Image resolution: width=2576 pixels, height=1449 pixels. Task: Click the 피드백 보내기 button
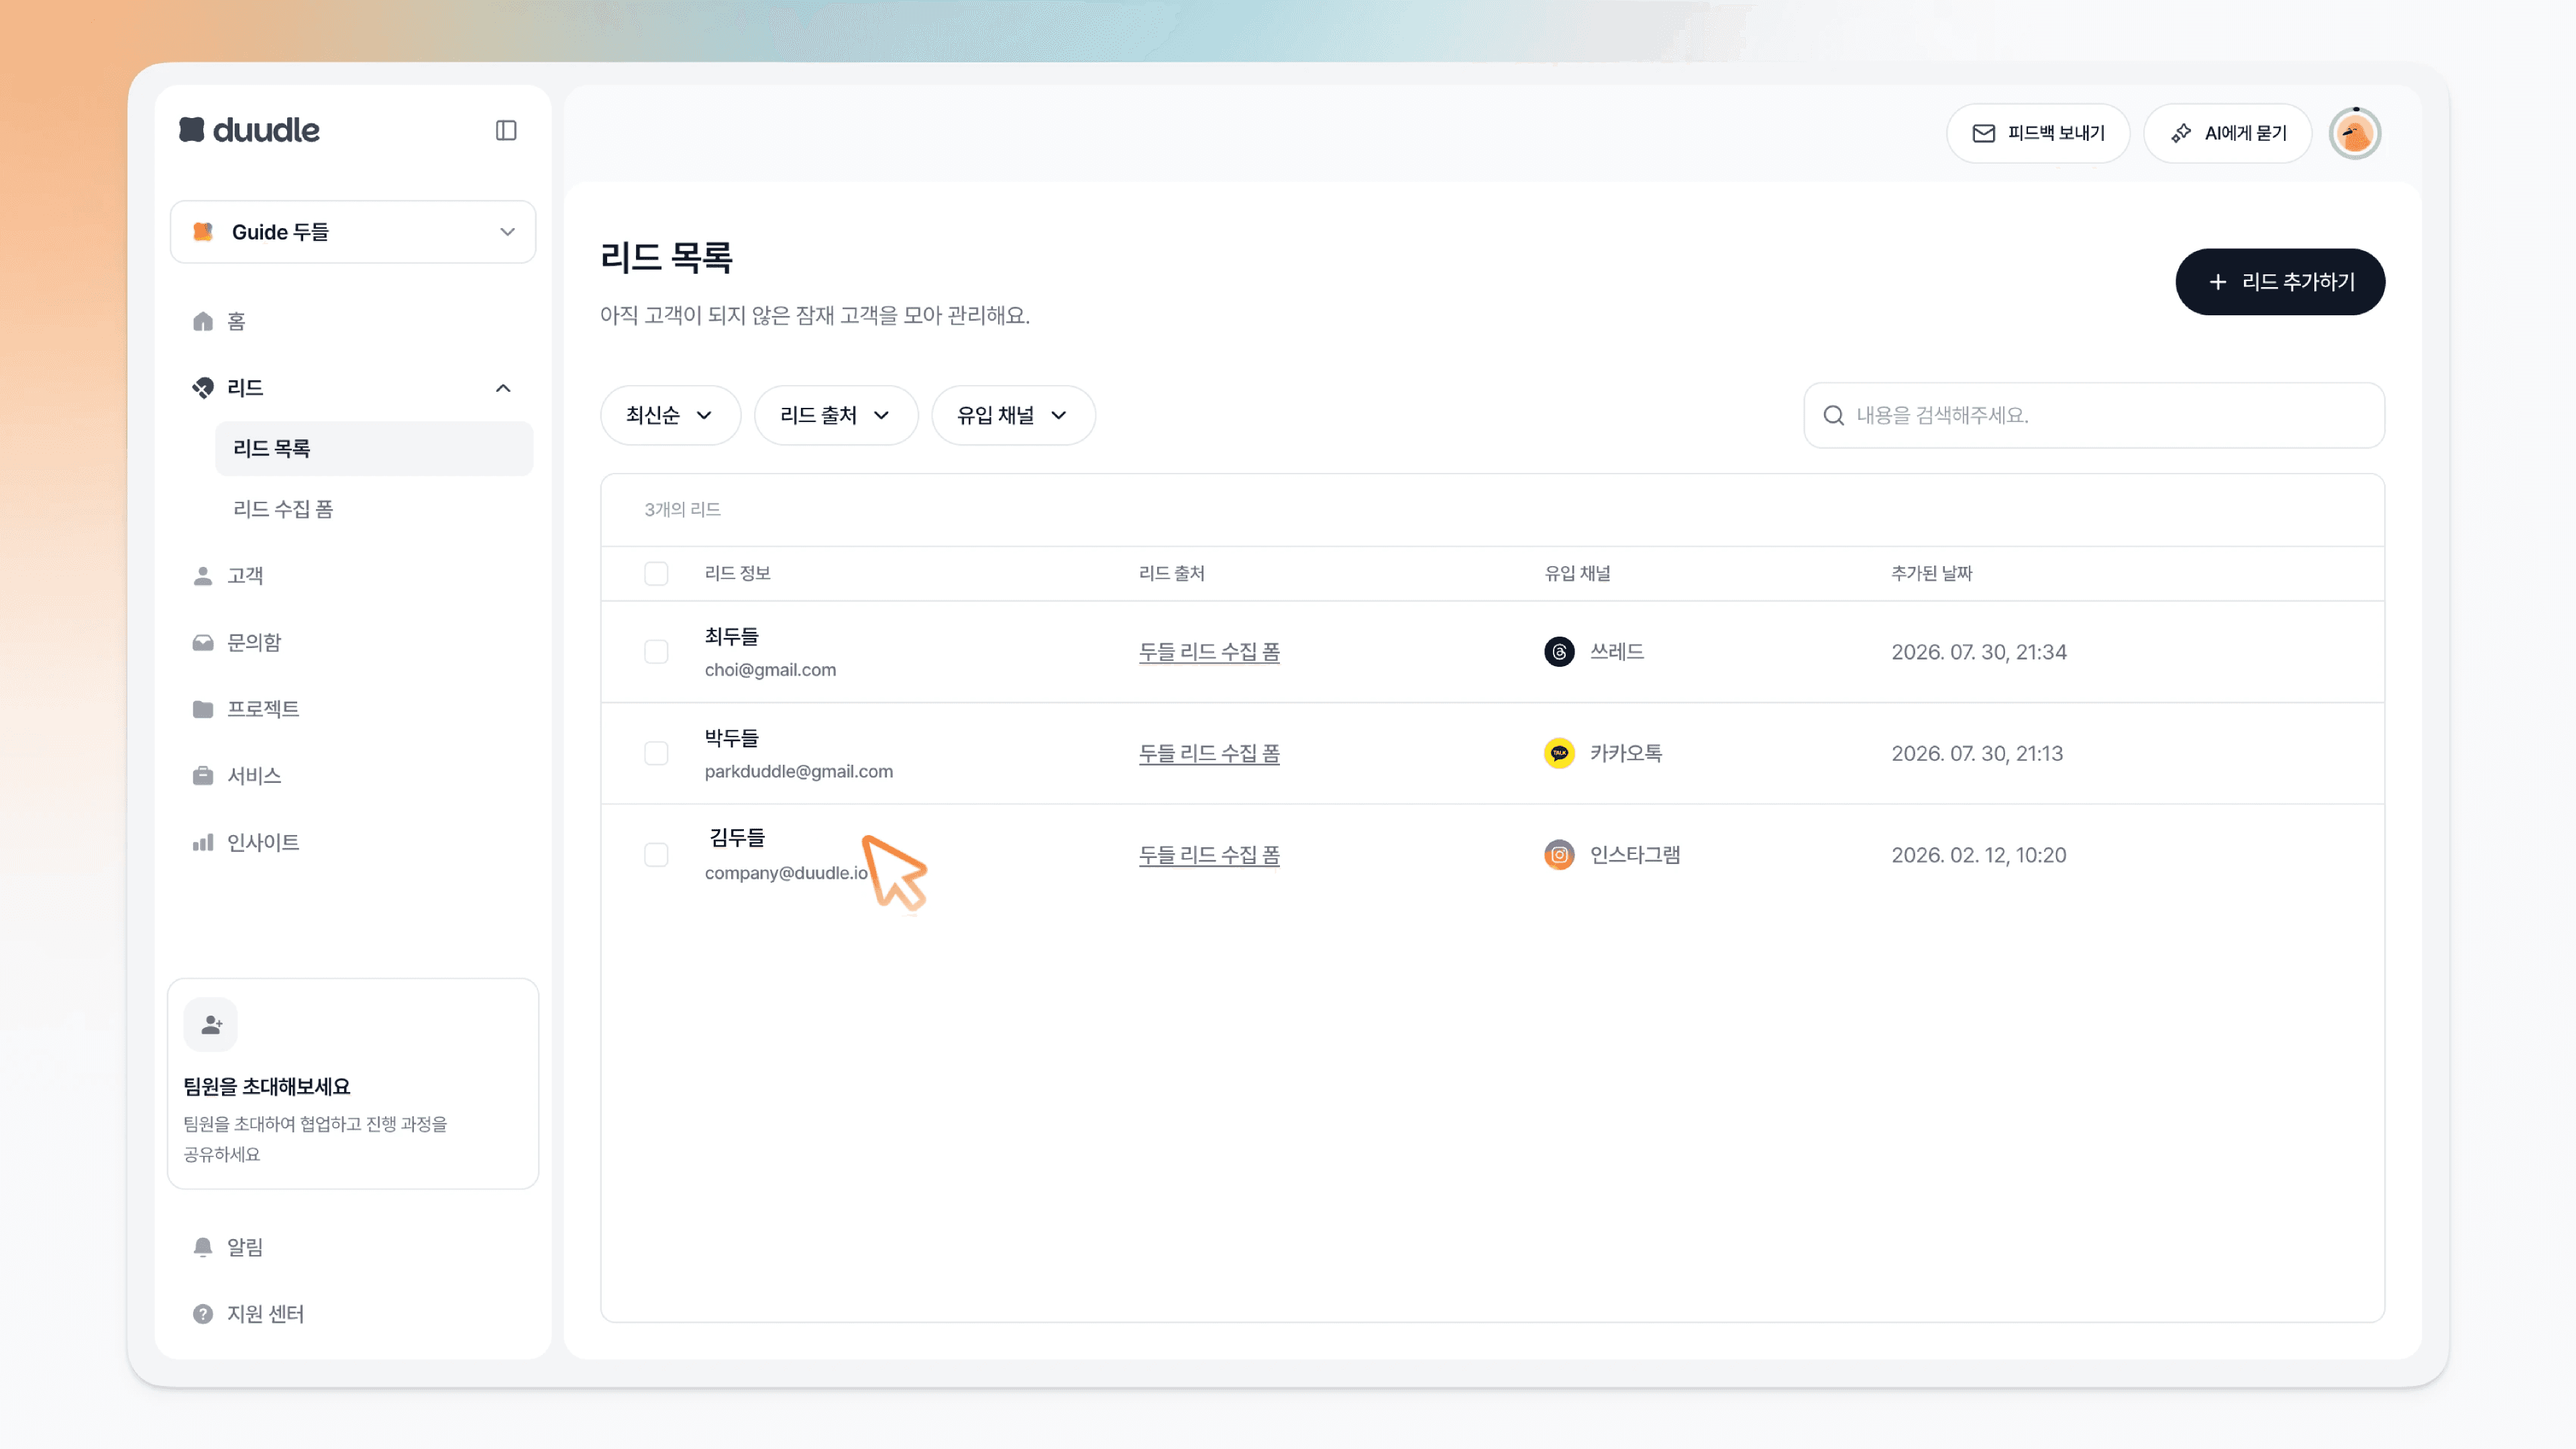(2038, 133)
